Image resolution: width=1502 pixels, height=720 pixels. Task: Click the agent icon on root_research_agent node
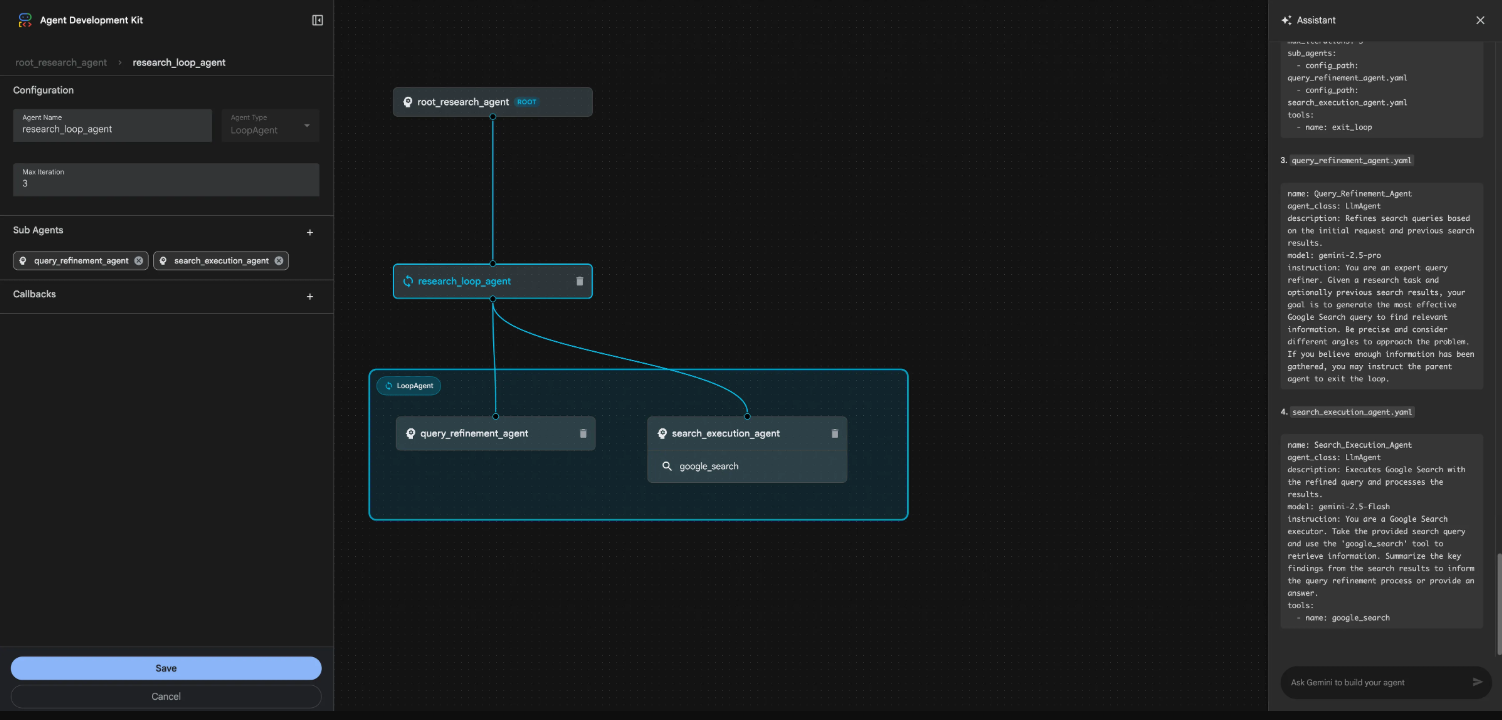pos(407,101)
